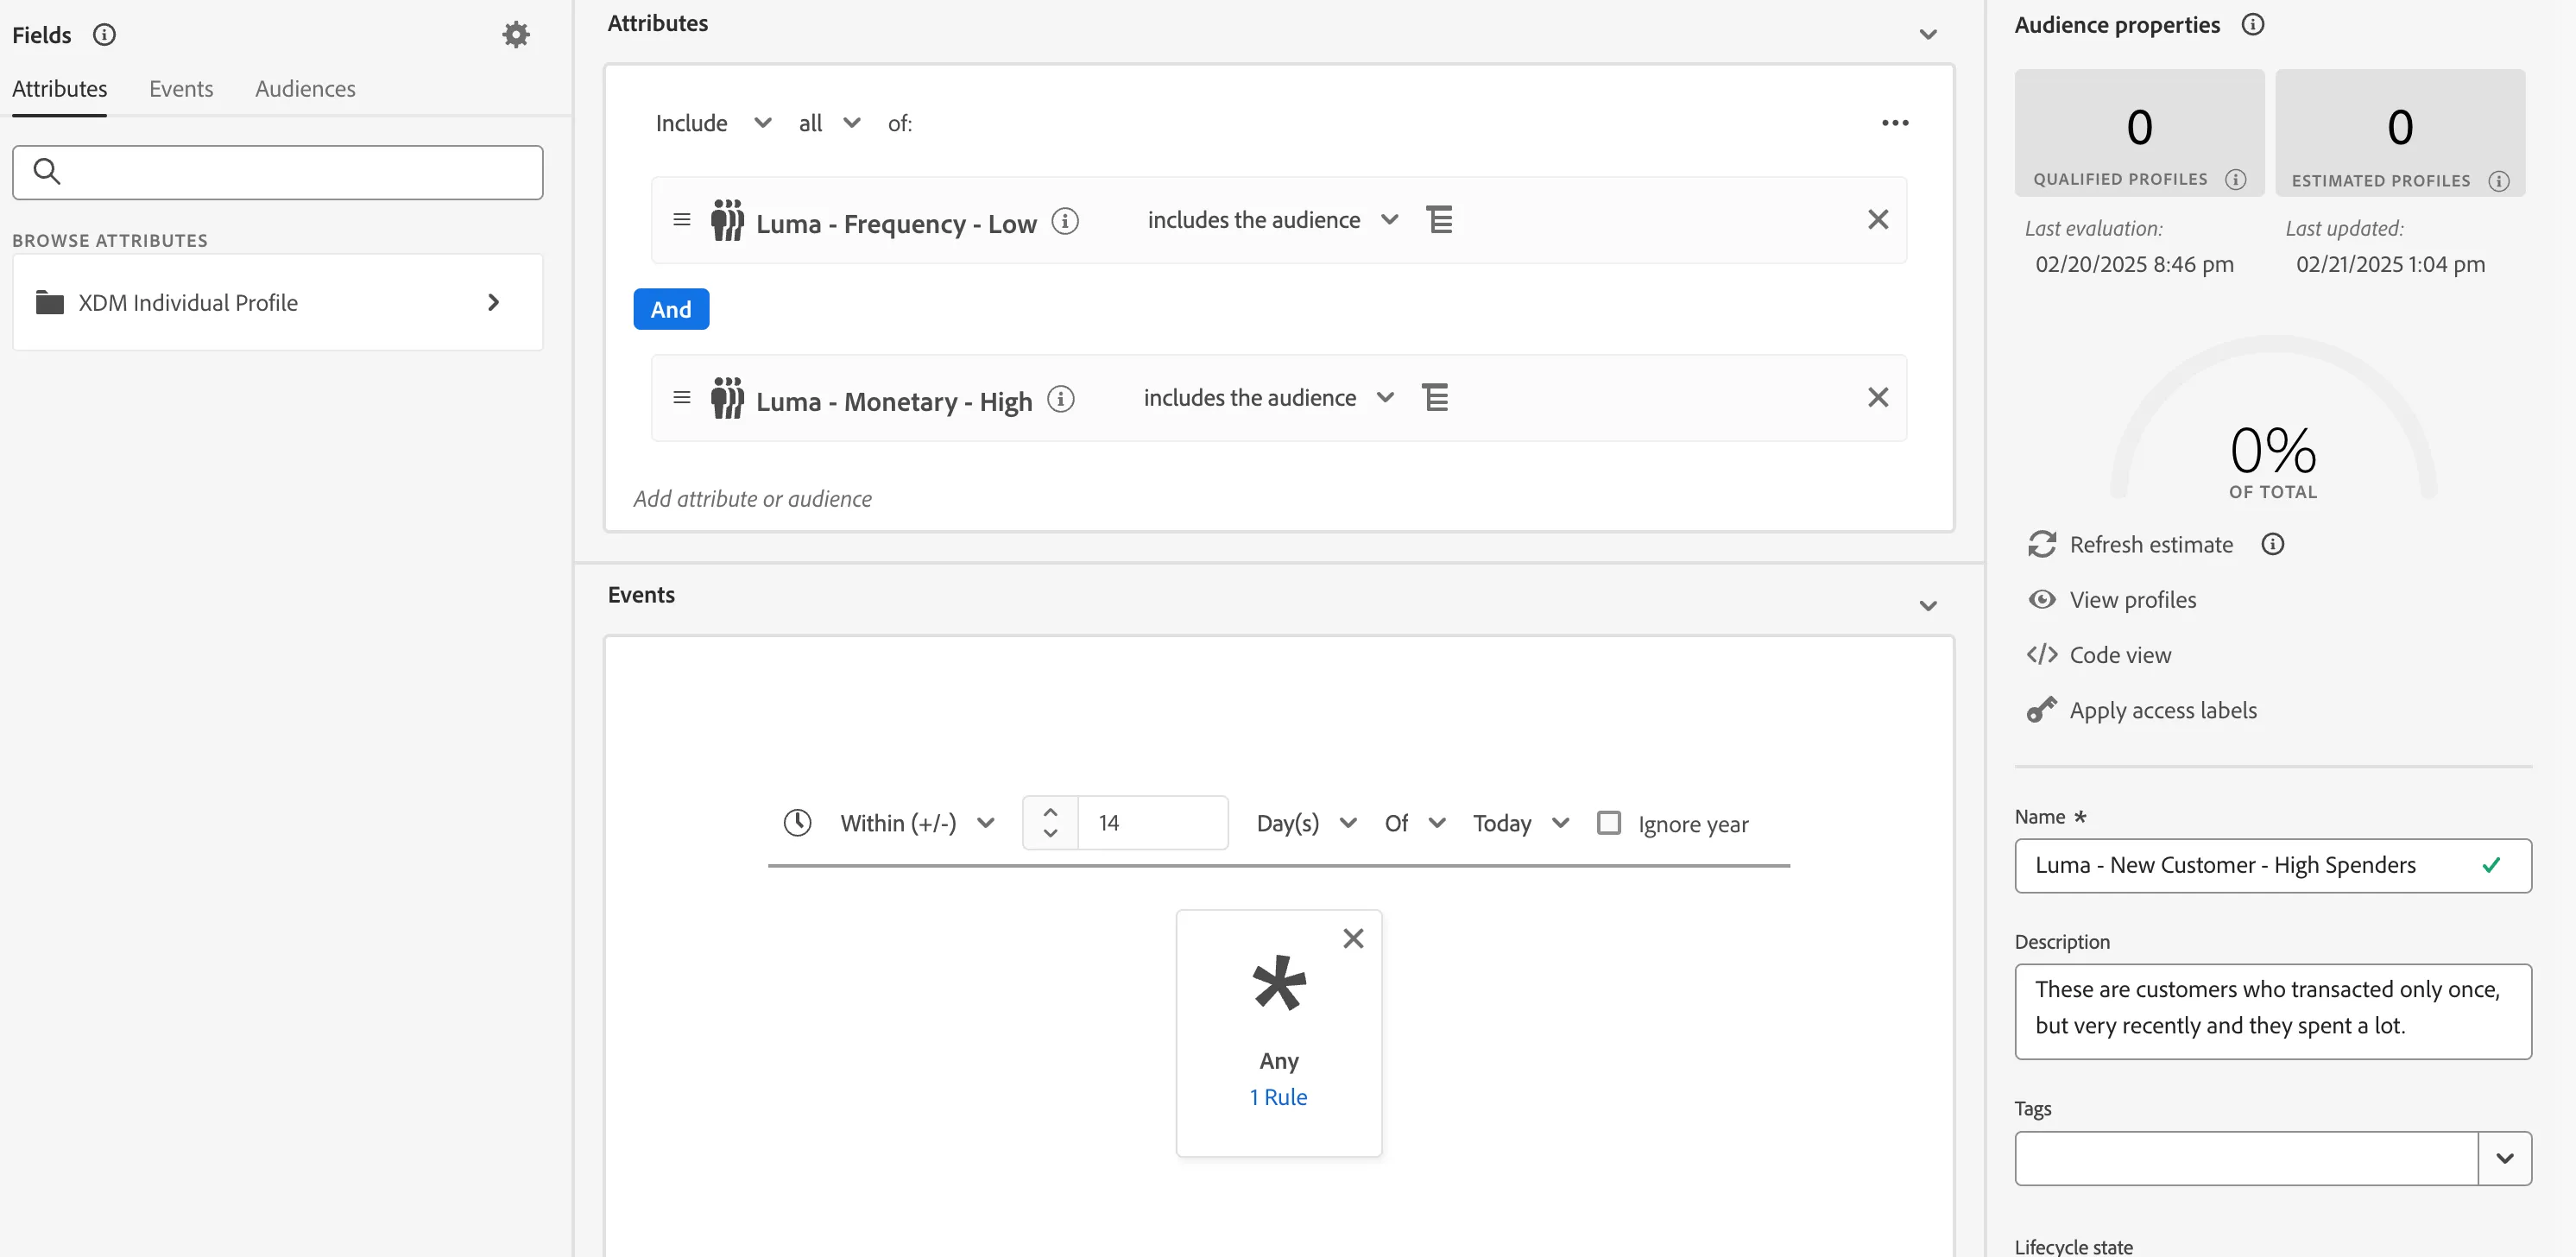Click the search magnifier in the attributes search box
This screenshot has width=2576, height=1257.
47,171
